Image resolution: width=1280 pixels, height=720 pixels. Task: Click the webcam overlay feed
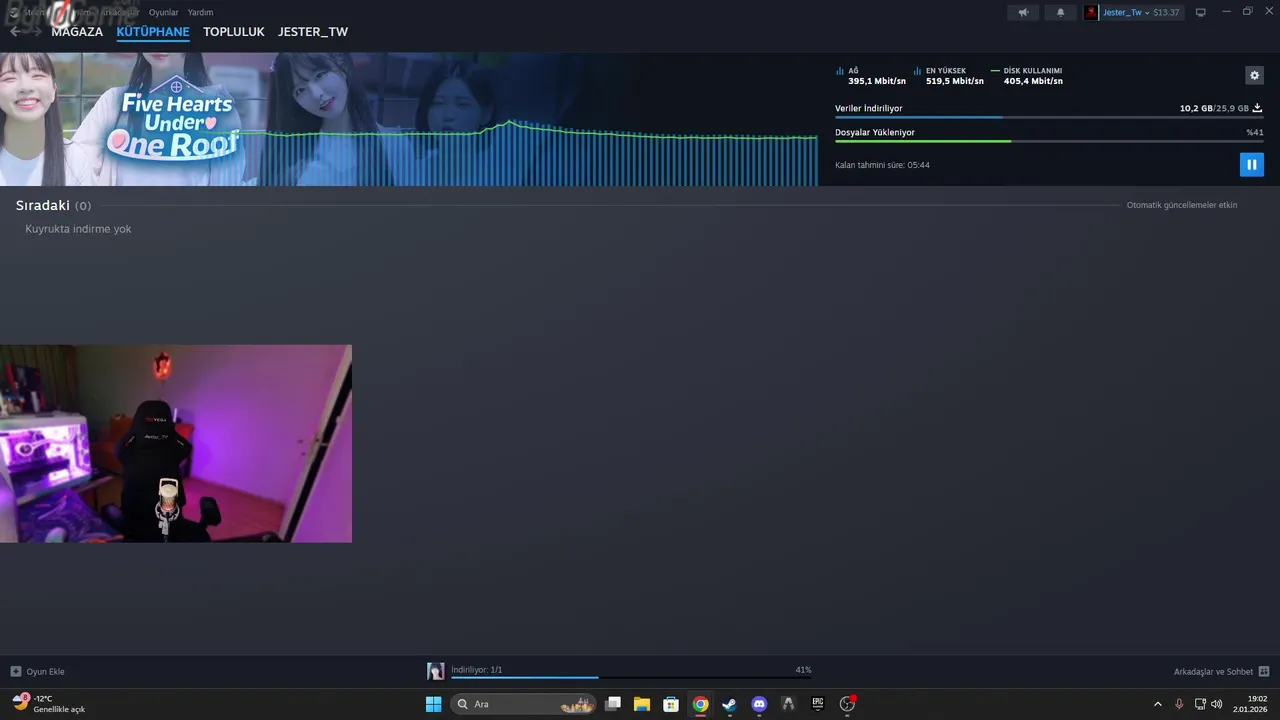click(x=176, y=444)
